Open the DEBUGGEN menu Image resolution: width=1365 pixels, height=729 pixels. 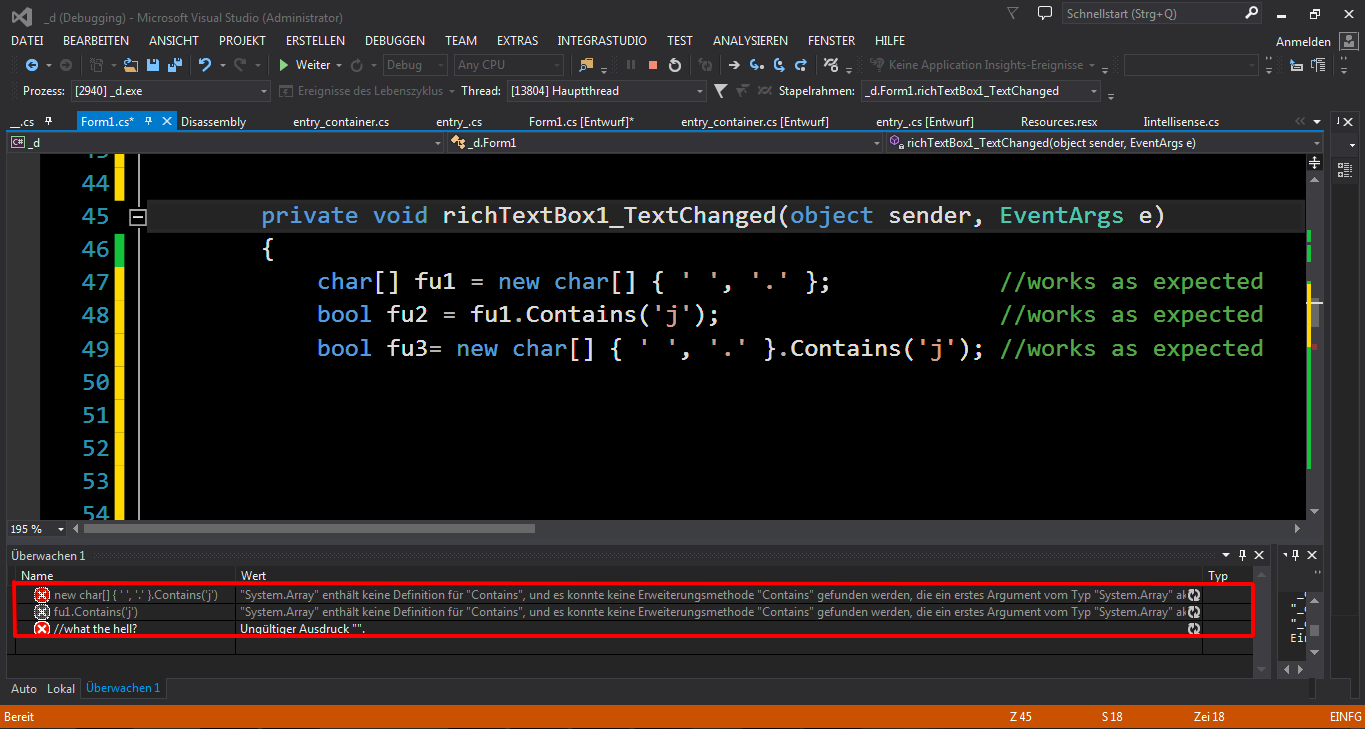pos(395,41)
